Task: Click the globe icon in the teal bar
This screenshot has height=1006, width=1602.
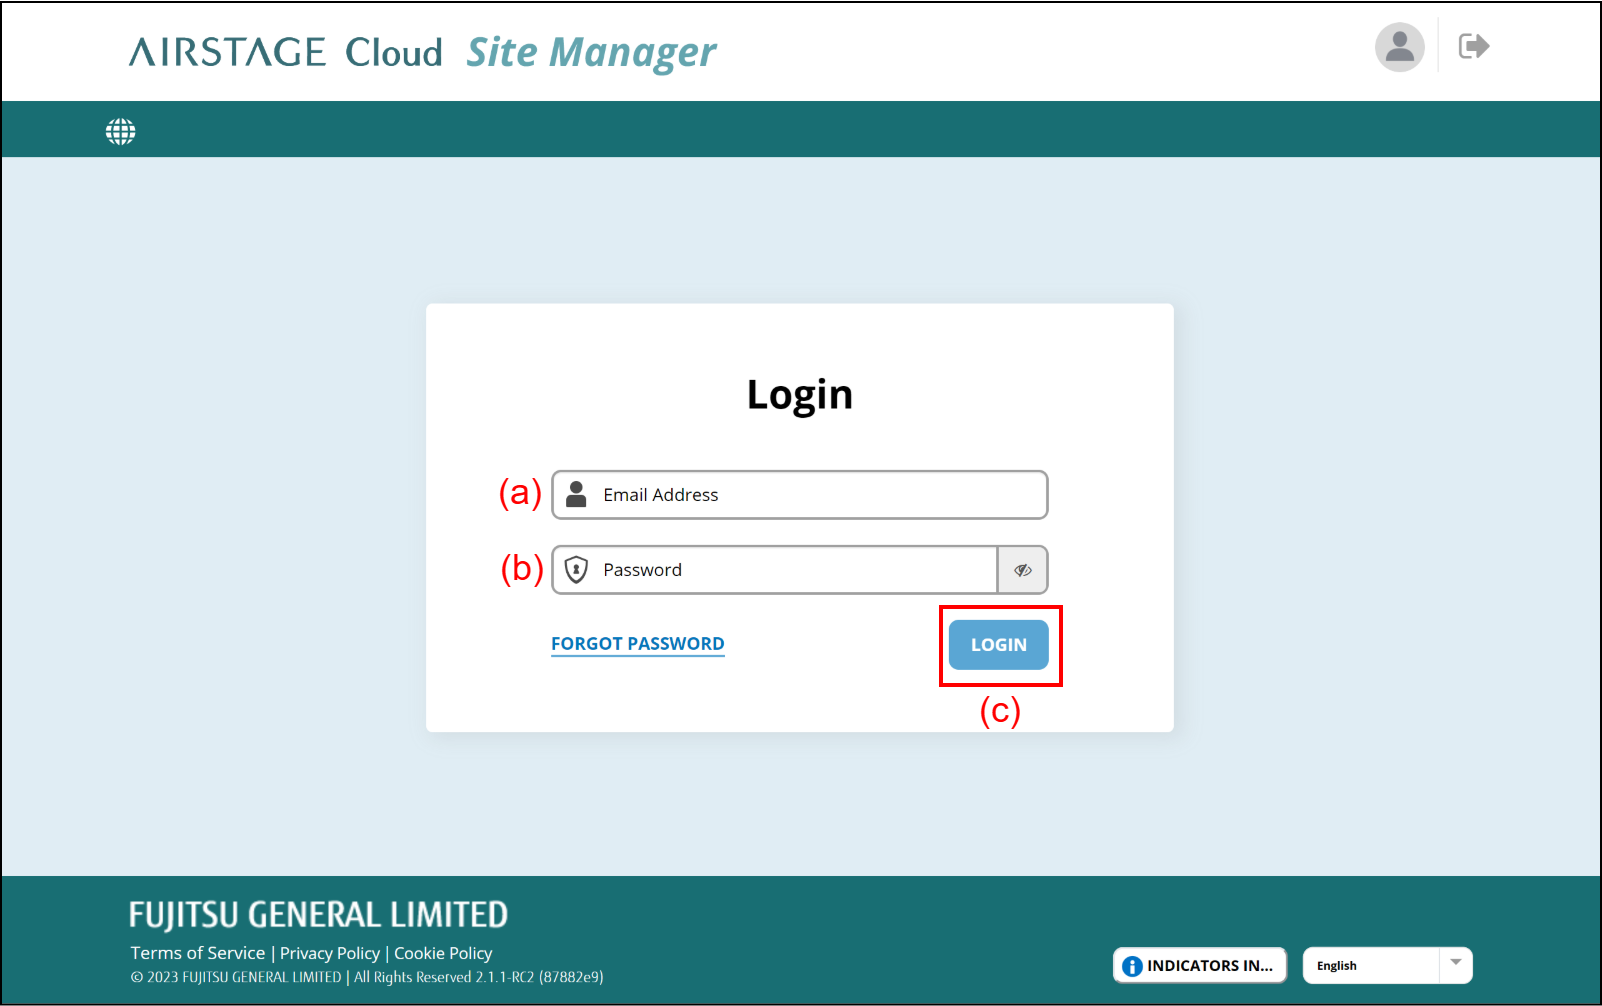Action: (x=121, y=131)
